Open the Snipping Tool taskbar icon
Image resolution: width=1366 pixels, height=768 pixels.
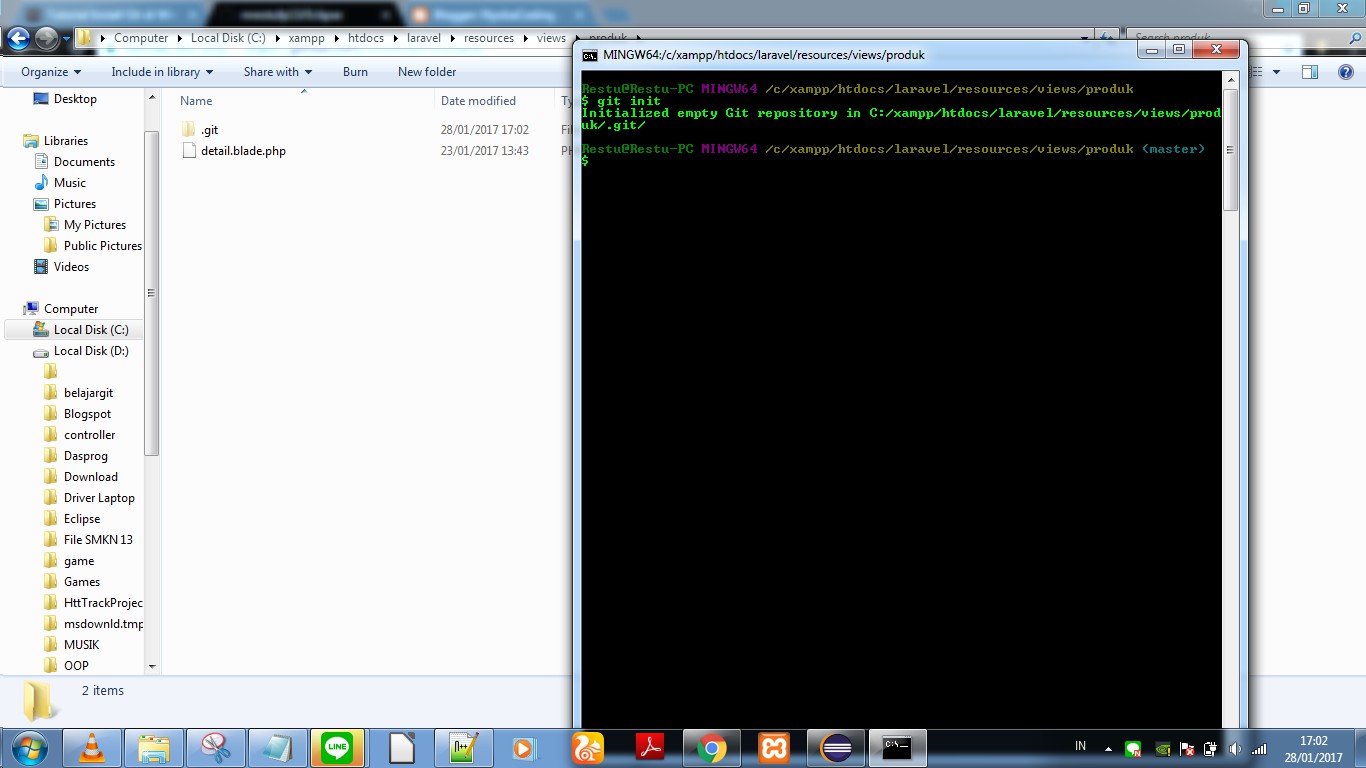pos(216,748)
